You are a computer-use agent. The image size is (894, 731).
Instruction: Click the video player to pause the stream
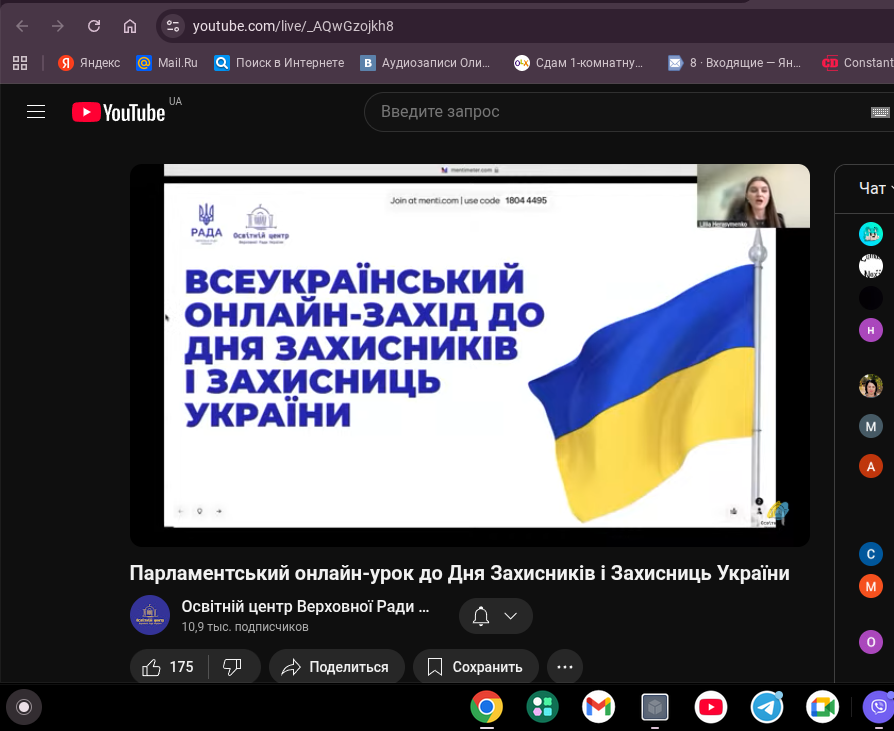tap(469, 355)
